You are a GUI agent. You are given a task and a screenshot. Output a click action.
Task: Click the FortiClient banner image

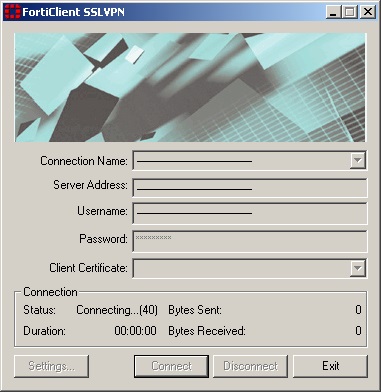coord(190,87)
